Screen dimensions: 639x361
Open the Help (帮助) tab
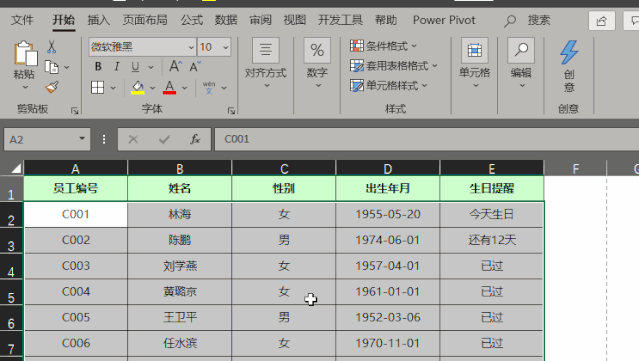pos(386,20)
